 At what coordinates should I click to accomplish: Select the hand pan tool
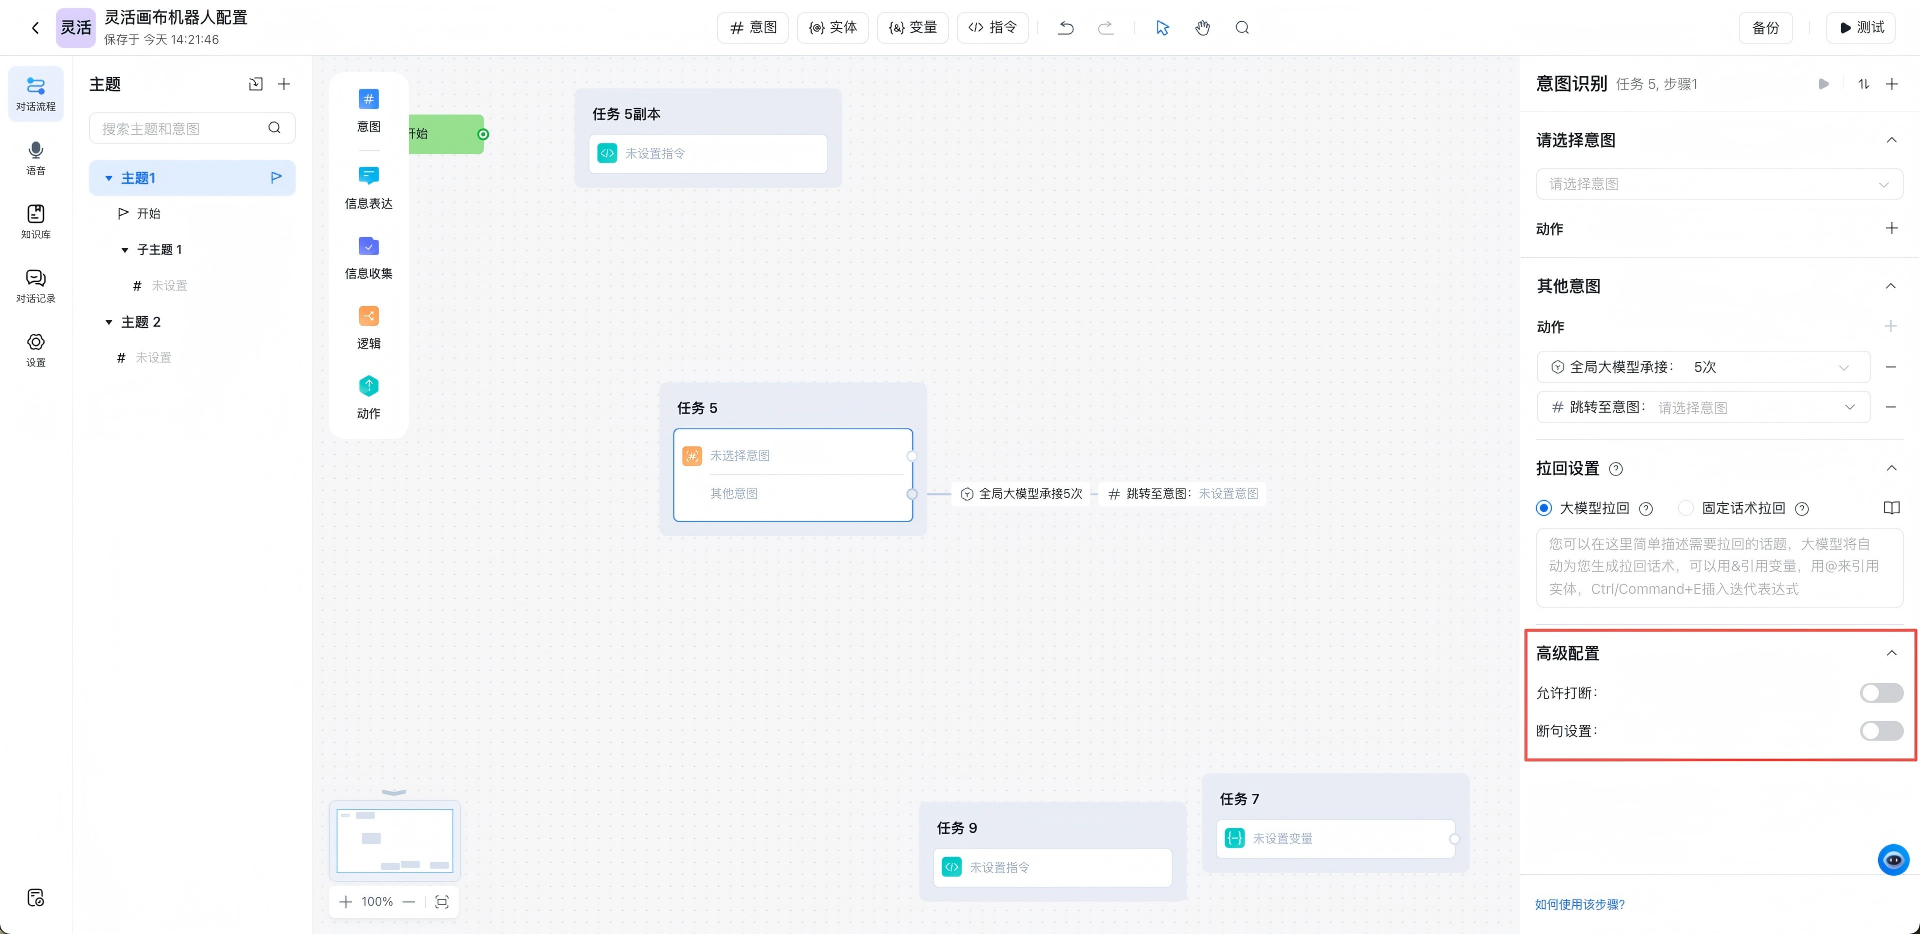click(x=1202, y=28)
